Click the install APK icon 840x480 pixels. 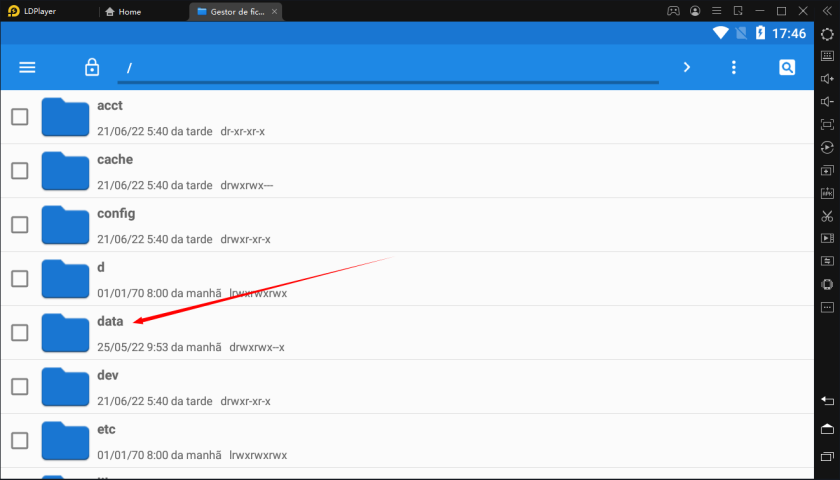click(x=827, y=193)
